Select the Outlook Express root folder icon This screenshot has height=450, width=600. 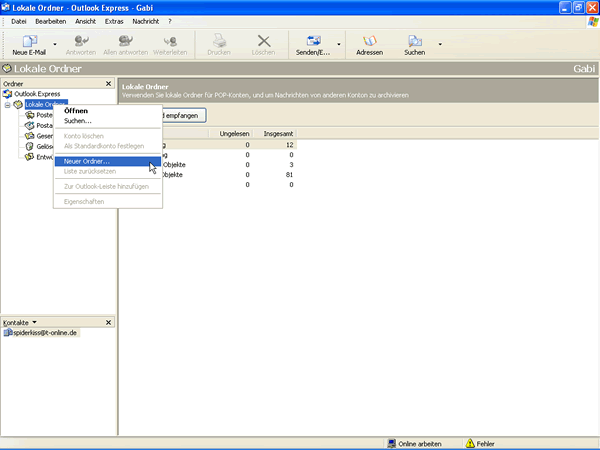click(x=8, y=94)
